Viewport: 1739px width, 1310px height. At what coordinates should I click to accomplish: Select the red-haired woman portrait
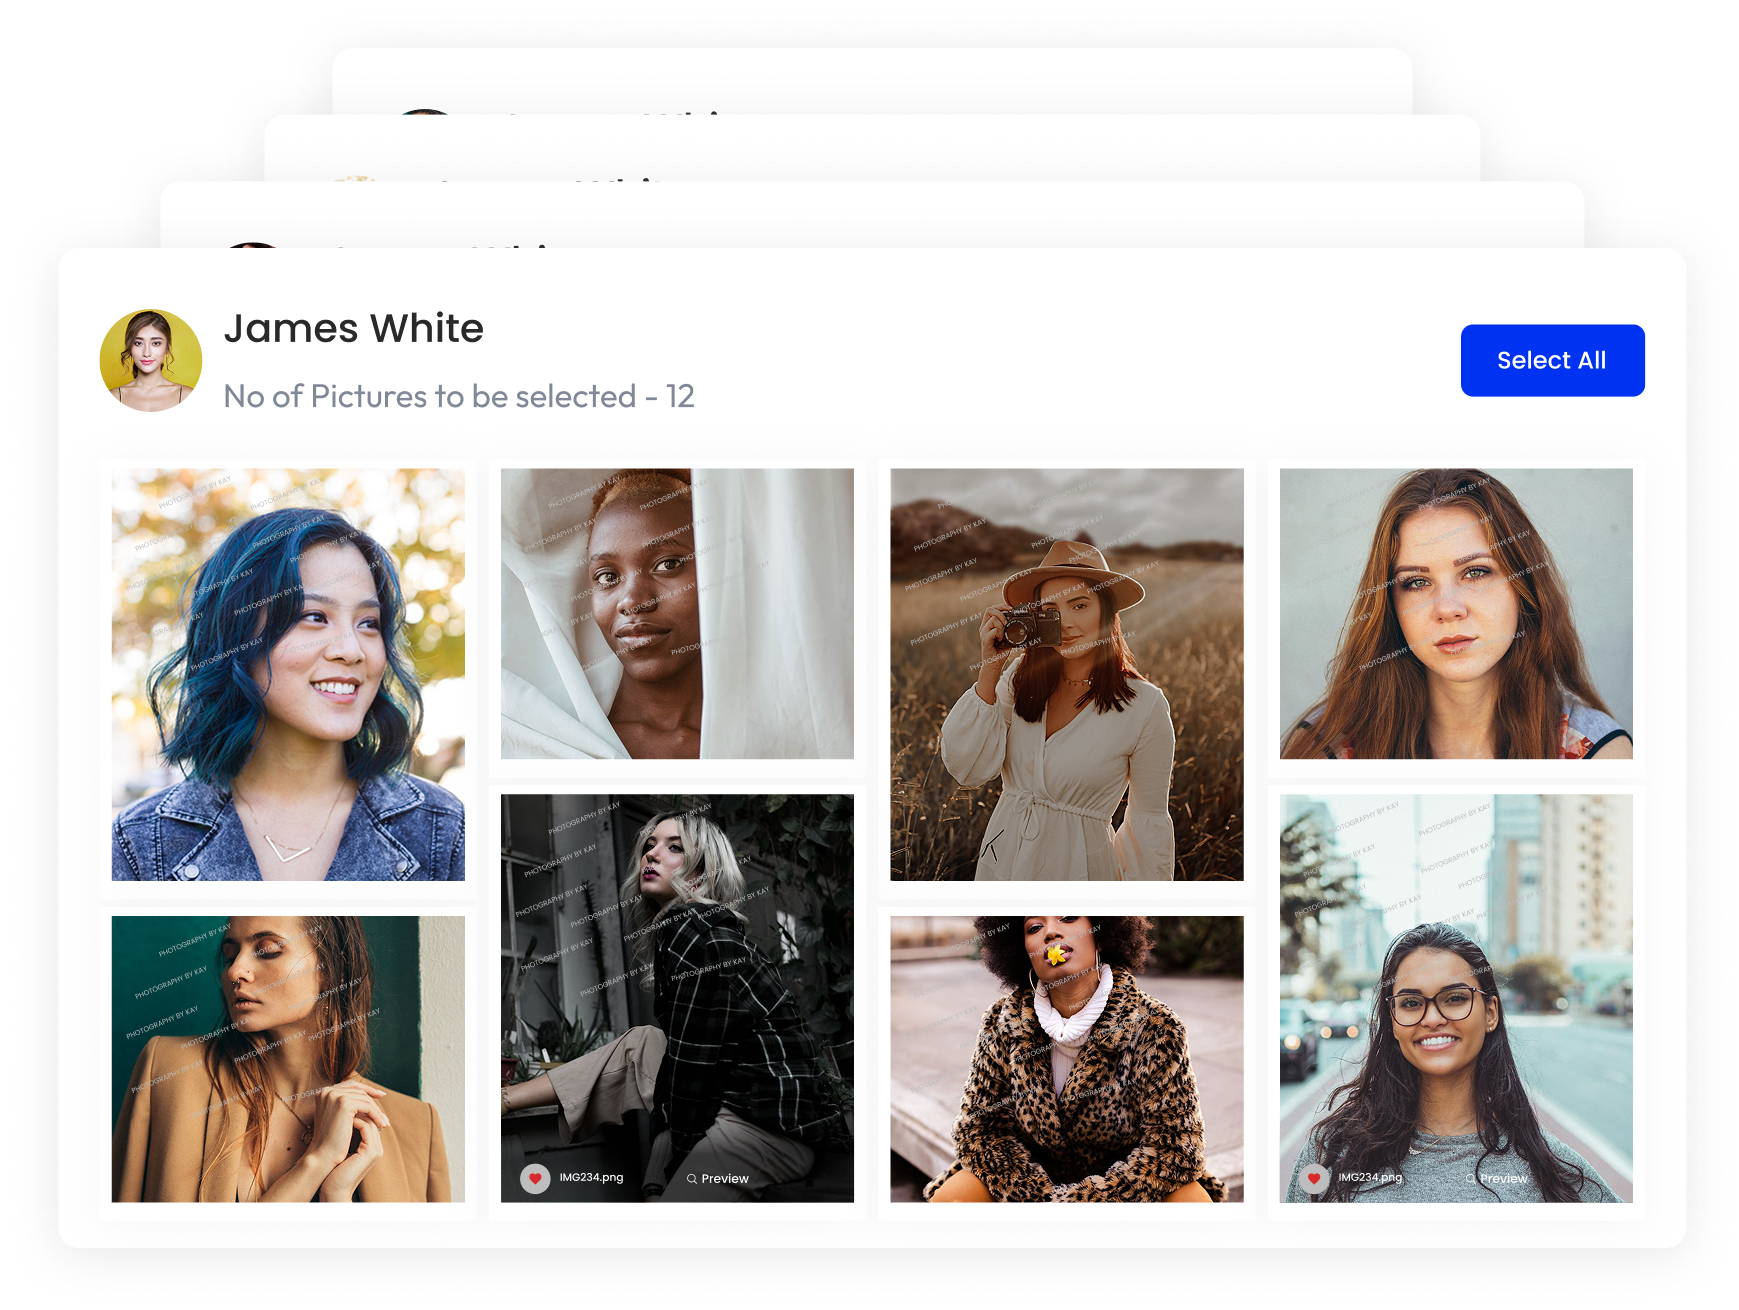(x=1456, y=613)
